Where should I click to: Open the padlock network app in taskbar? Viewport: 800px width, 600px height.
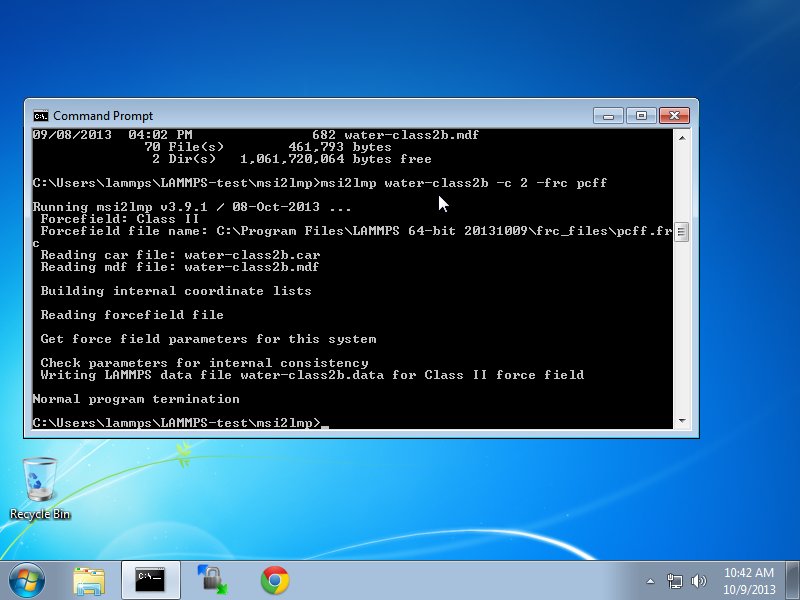tap(212, 580)
